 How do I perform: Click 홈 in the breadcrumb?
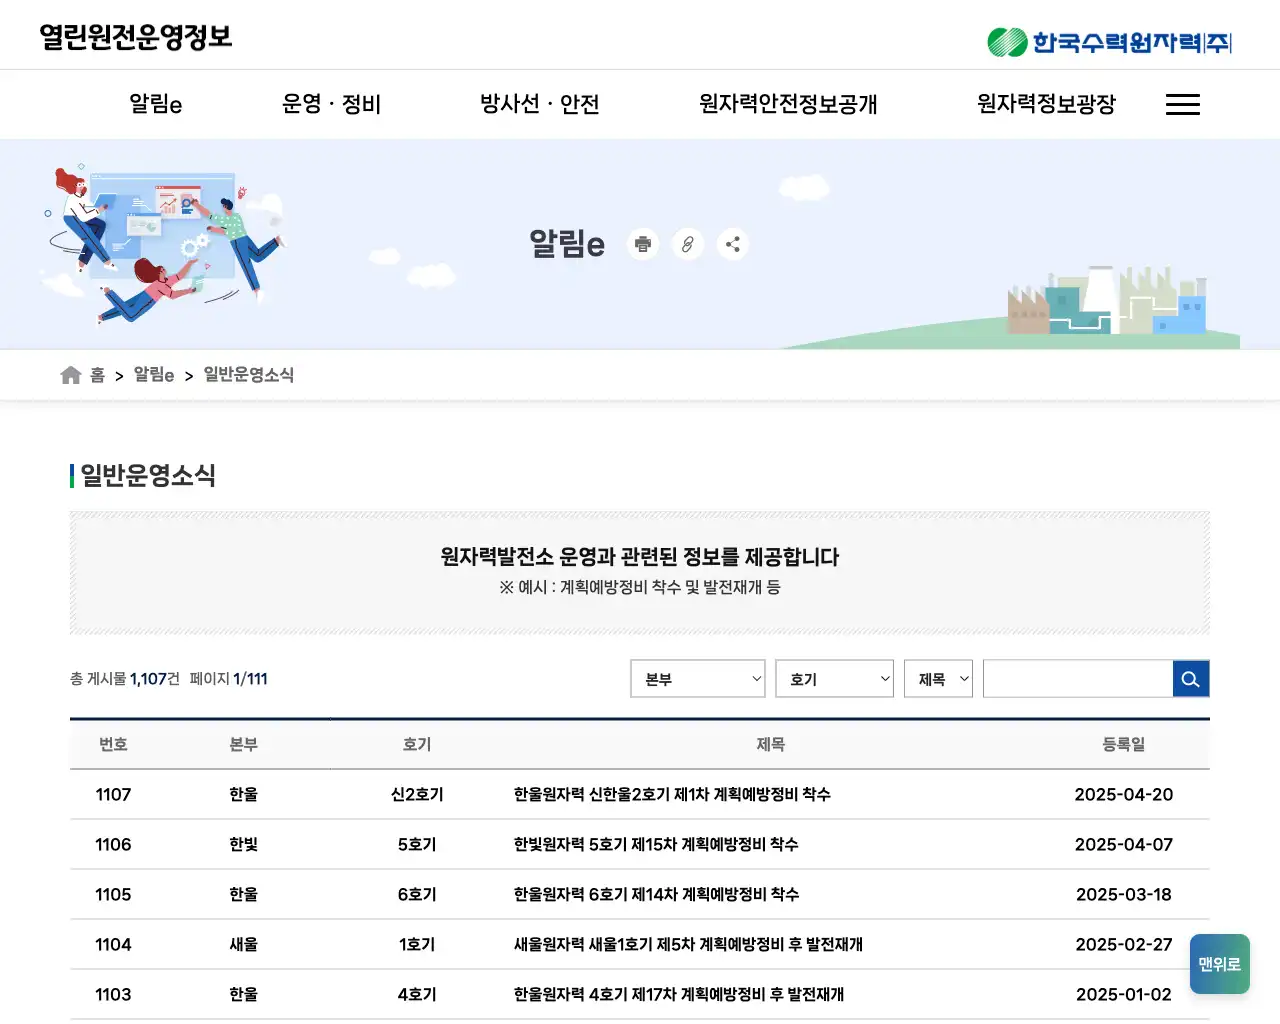click(97, 375)
